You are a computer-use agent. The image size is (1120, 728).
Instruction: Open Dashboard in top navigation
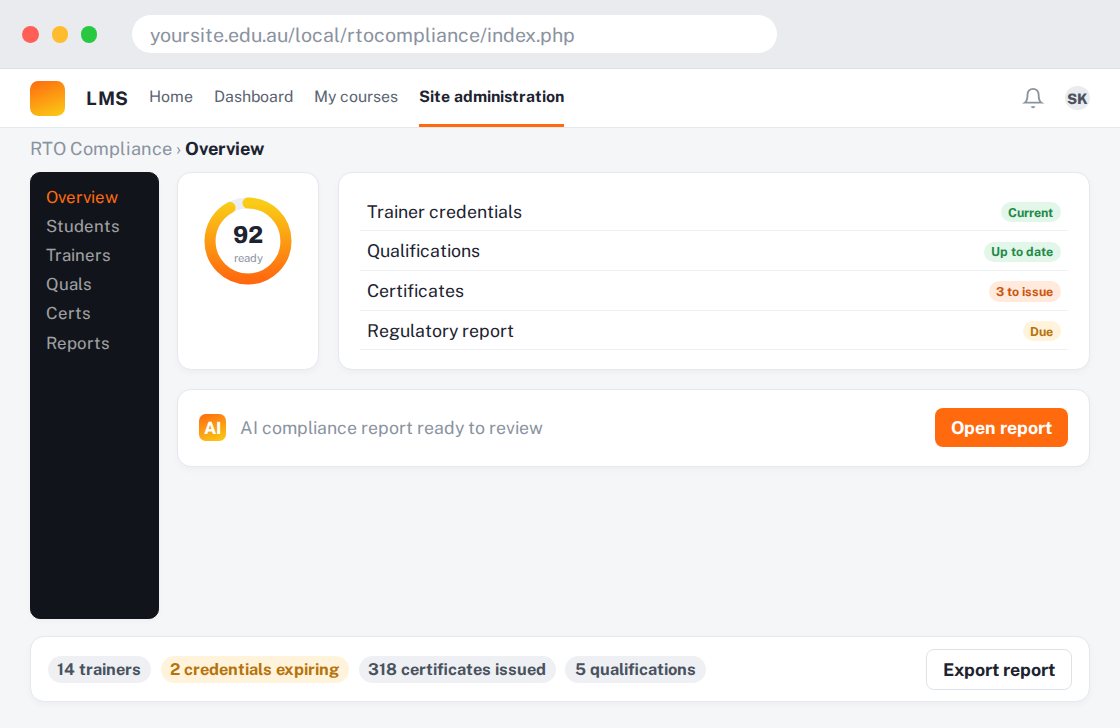(254, 96)
